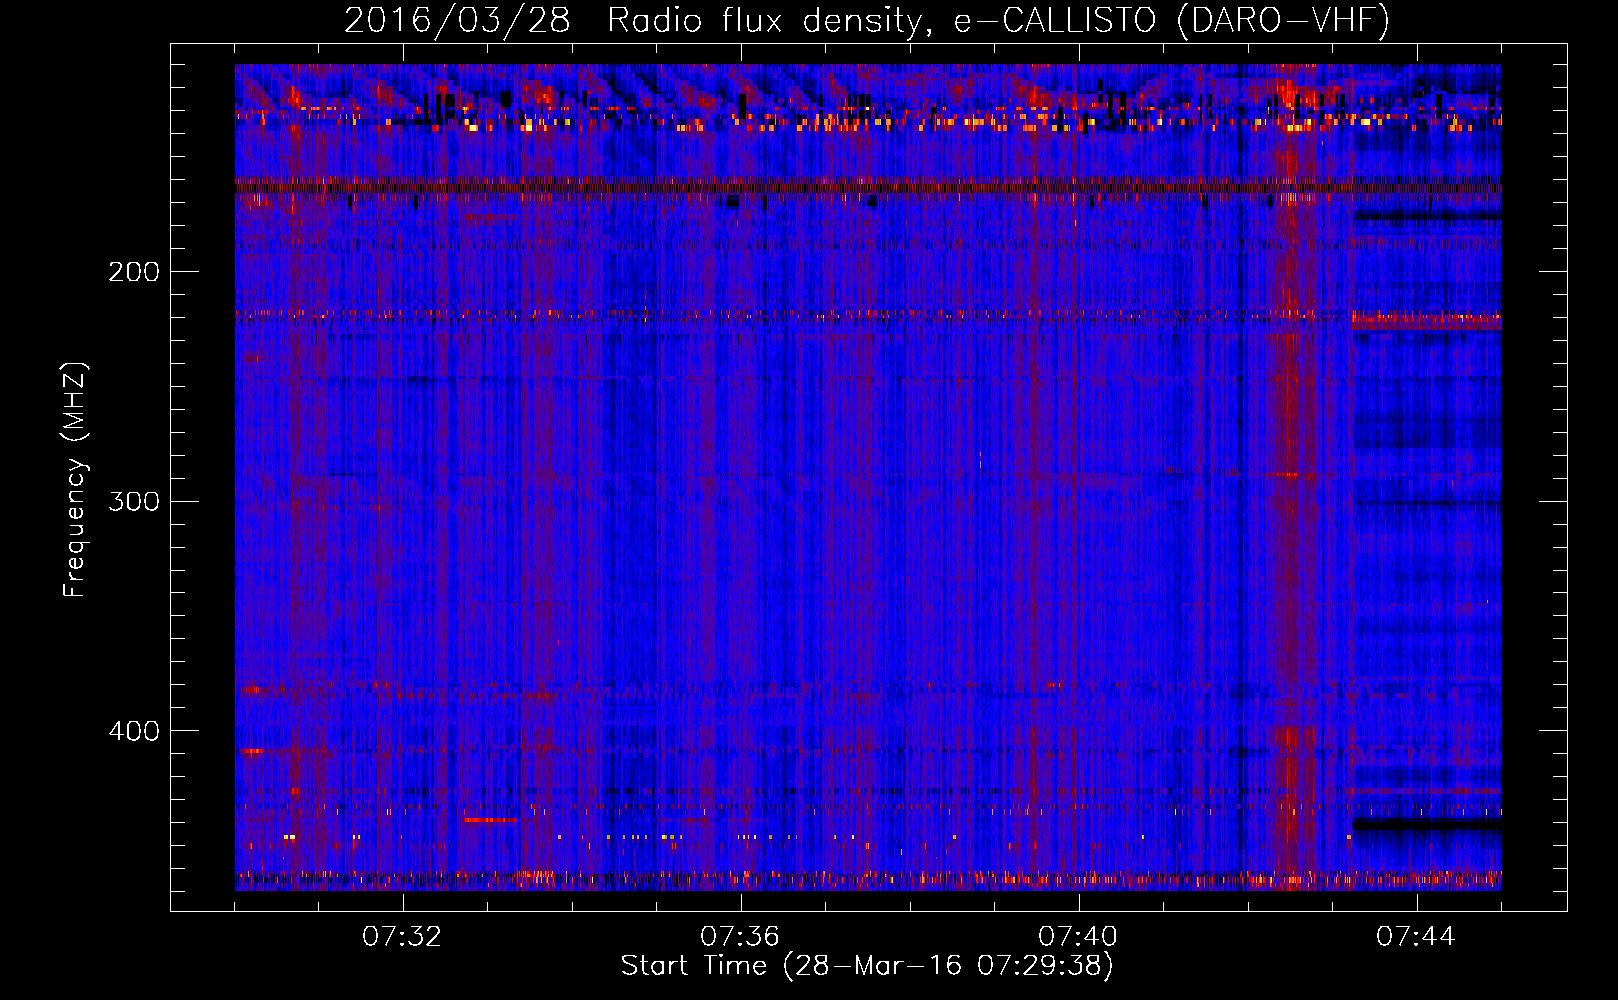The height and width of the screenshot is (1000, 1618).
Task: Click the small red dash near 410 MHz left edge
Action: click(x=252, y=751)
